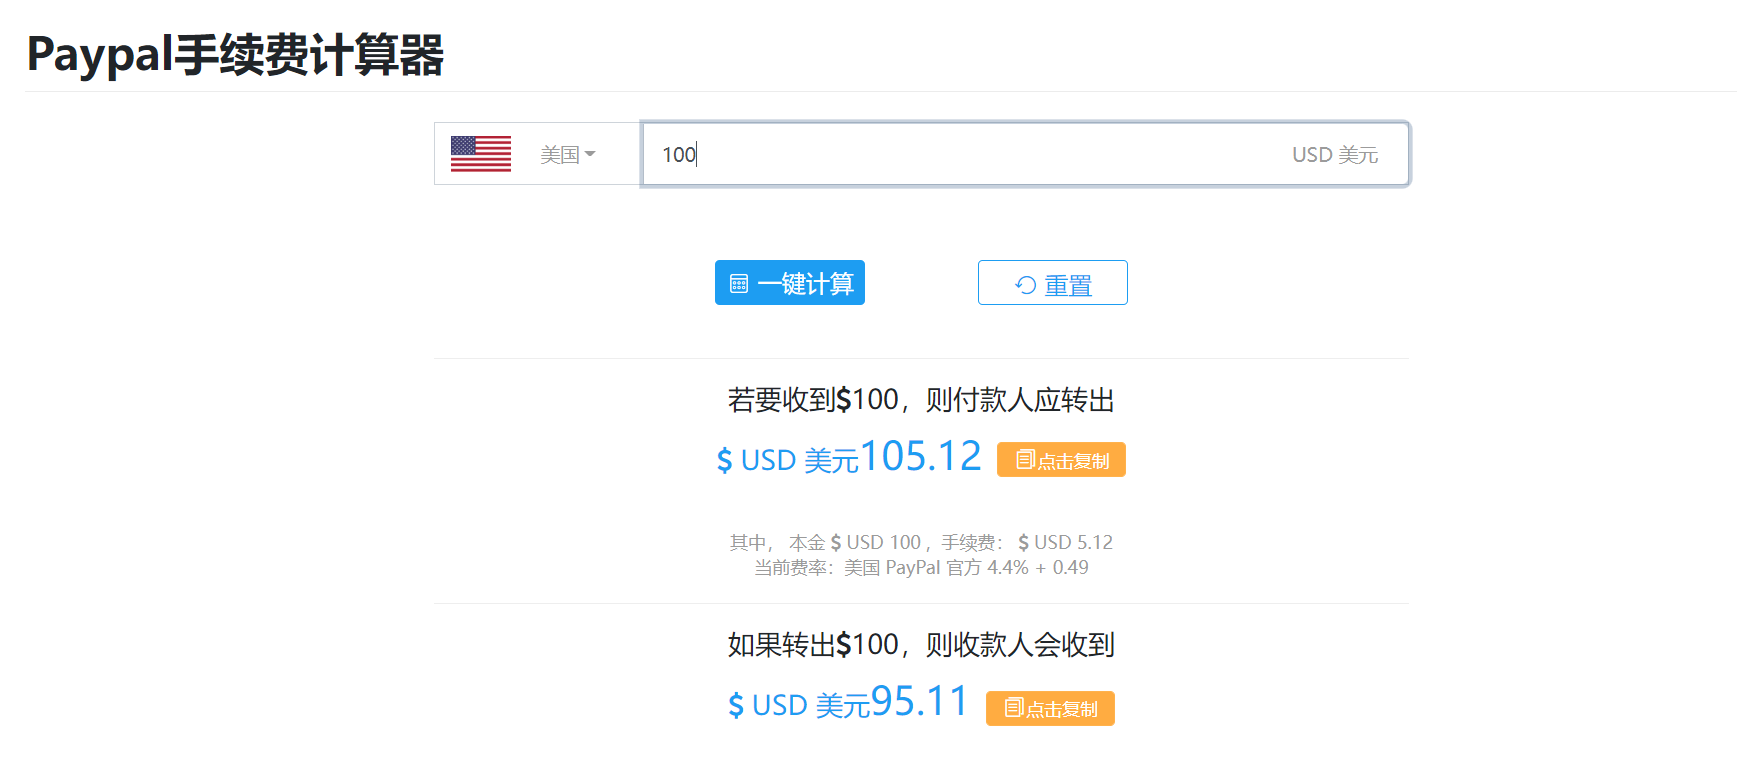Viewport: 1737px width, 766px height.
Task: Click the 如果转出$100，则收款人会收到 heading
Action: pyautogui.click(x=921, y=644)
